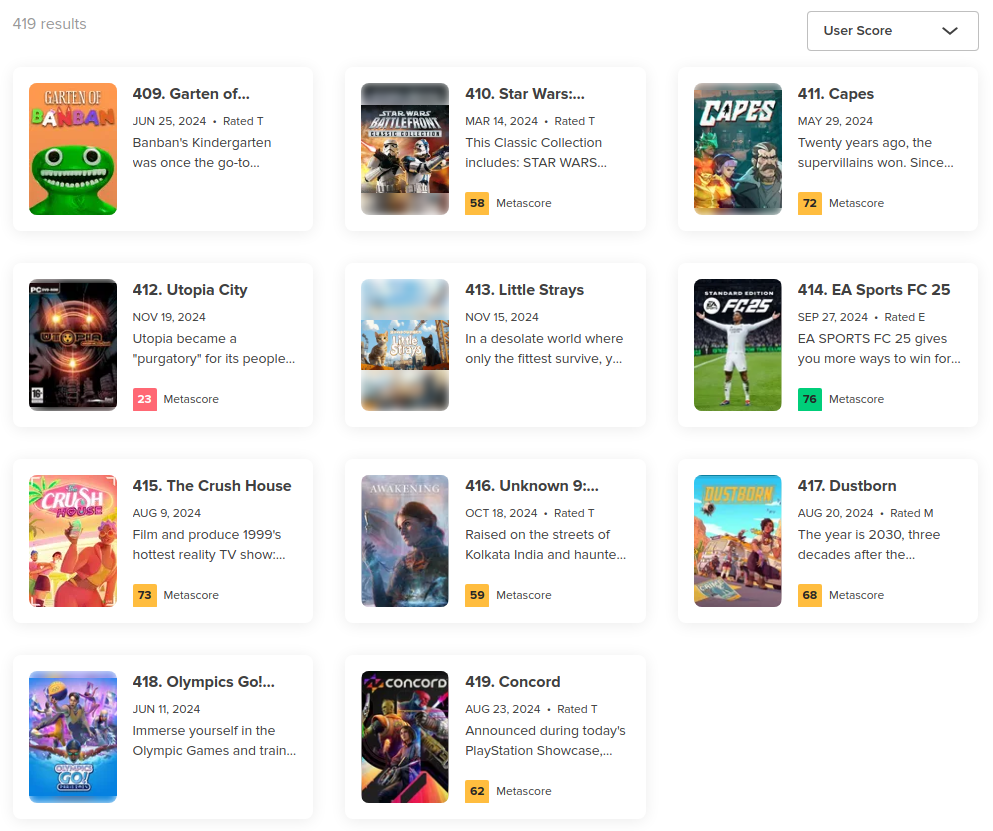Click the 68 Metascore badge for Dustborn

(809, 595)
